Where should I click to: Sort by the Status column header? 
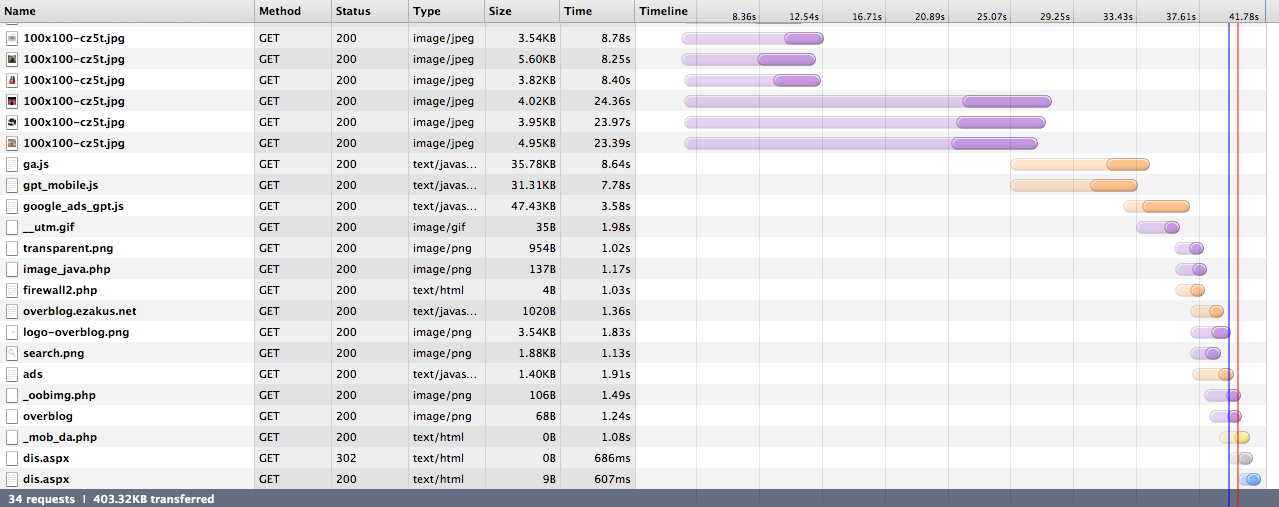353,11
